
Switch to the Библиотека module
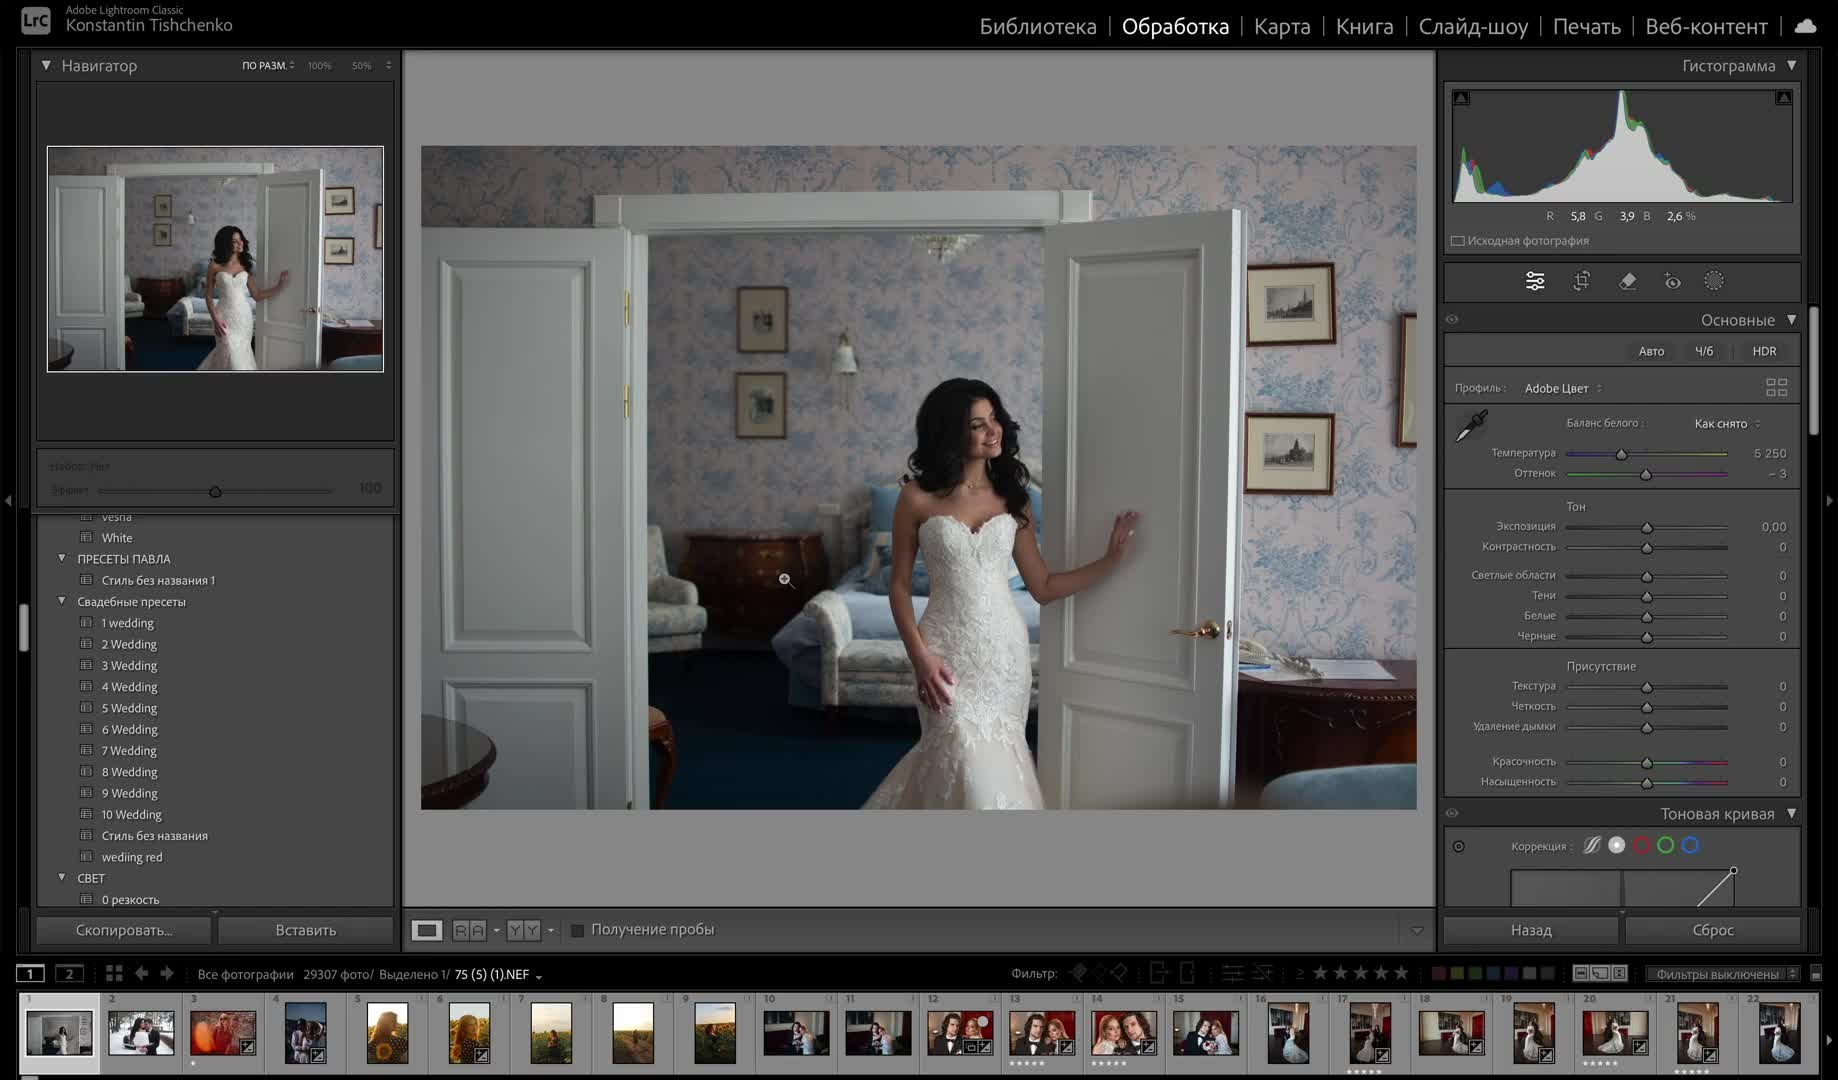(1037, 27)
